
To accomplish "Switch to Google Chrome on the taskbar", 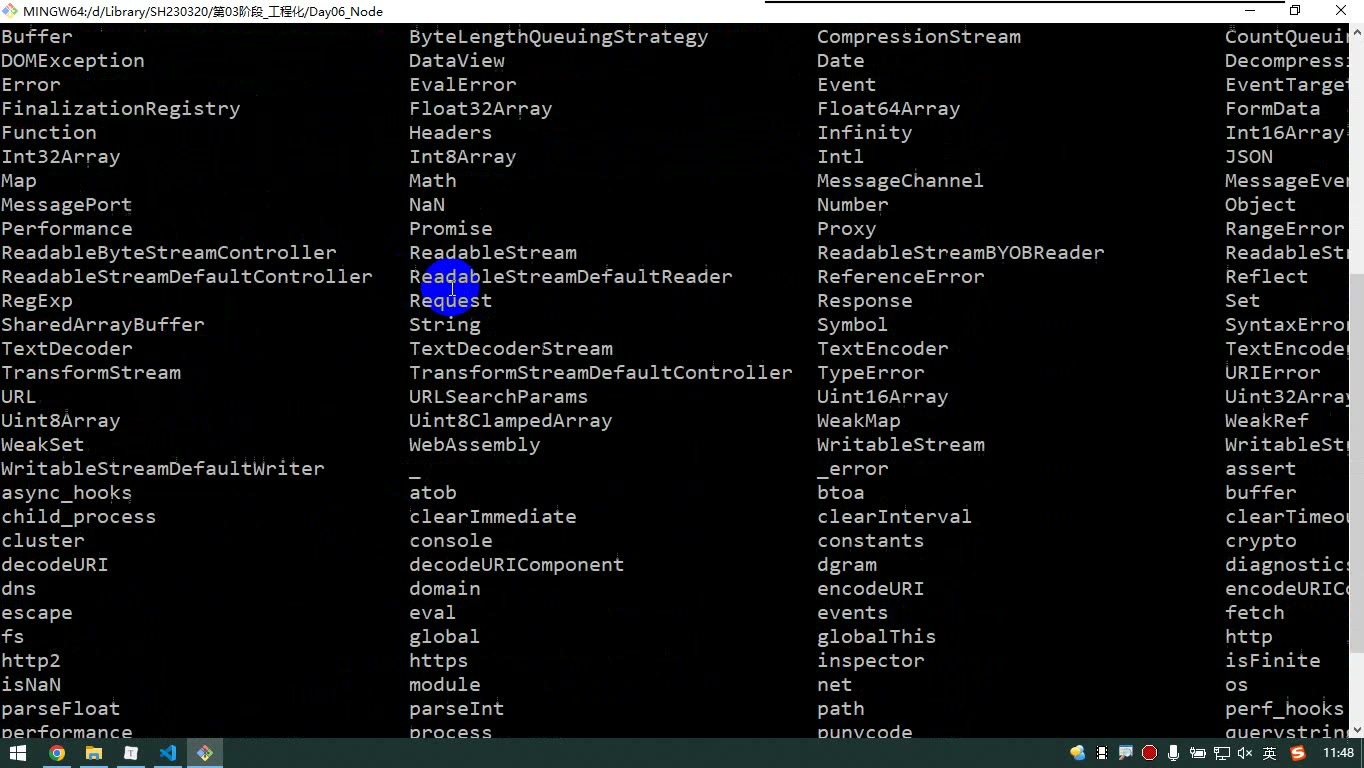I will pyautogui.click(x=57, y=753).
